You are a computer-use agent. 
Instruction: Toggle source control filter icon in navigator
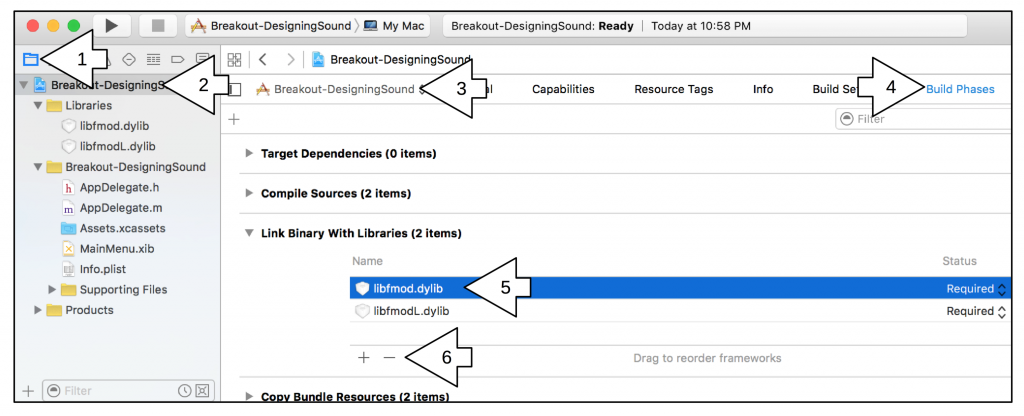click(202, 391)
